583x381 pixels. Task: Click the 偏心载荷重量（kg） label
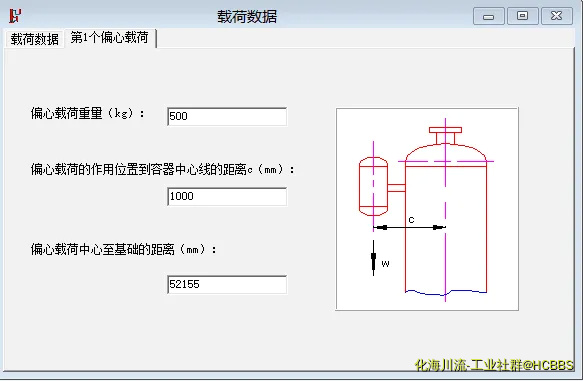(88, 113)
